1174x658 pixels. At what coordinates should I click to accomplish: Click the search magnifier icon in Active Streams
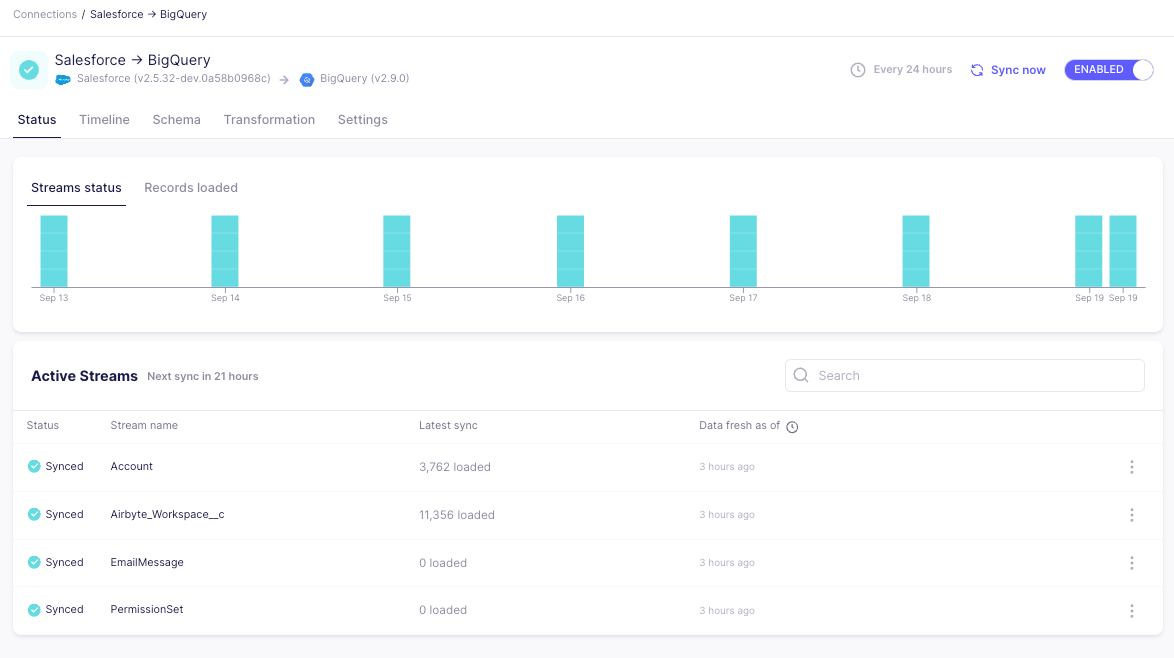click(x=800, y=375)
